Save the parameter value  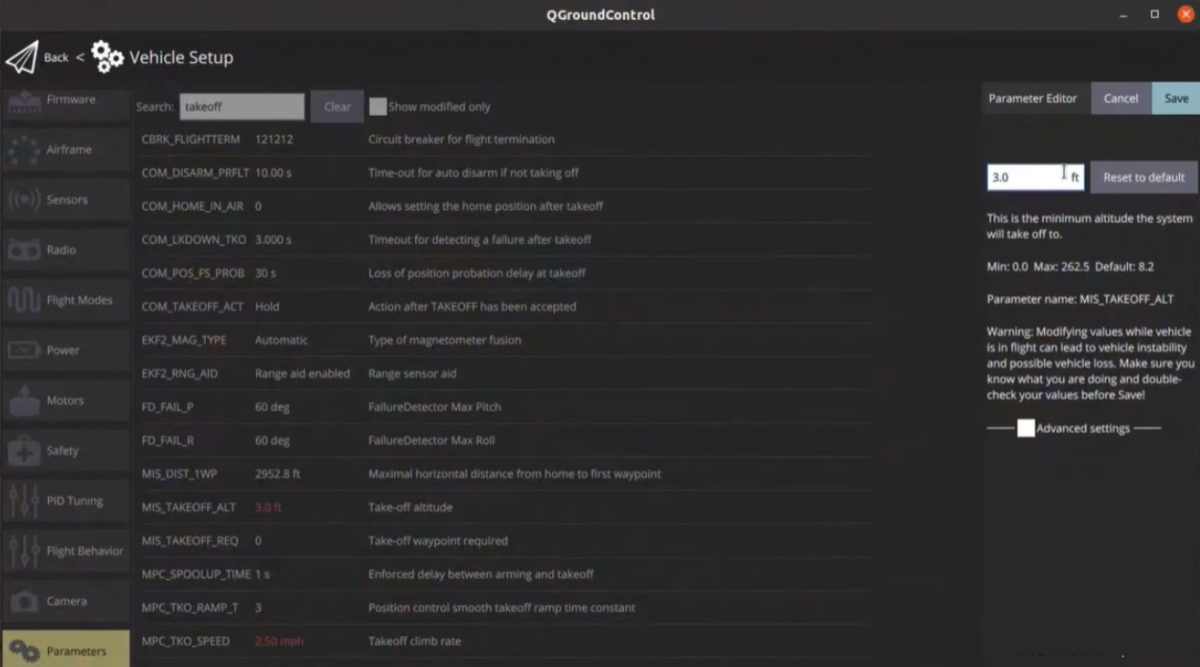(x=1176, y=98)
